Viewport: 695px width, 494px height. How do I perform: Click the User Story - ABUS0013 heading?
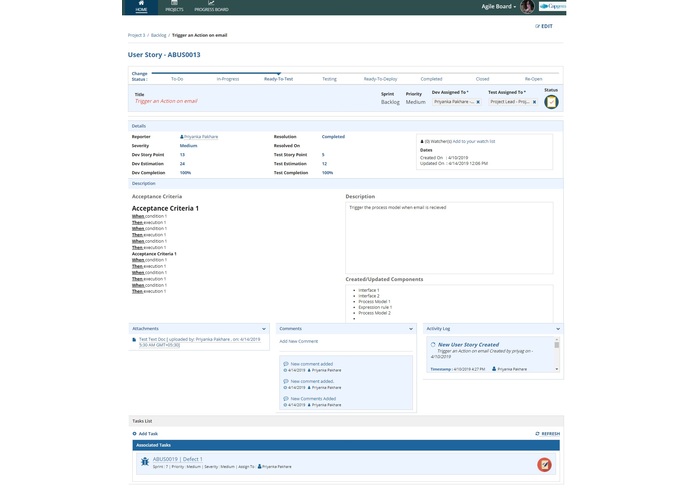tap(164, 55)
